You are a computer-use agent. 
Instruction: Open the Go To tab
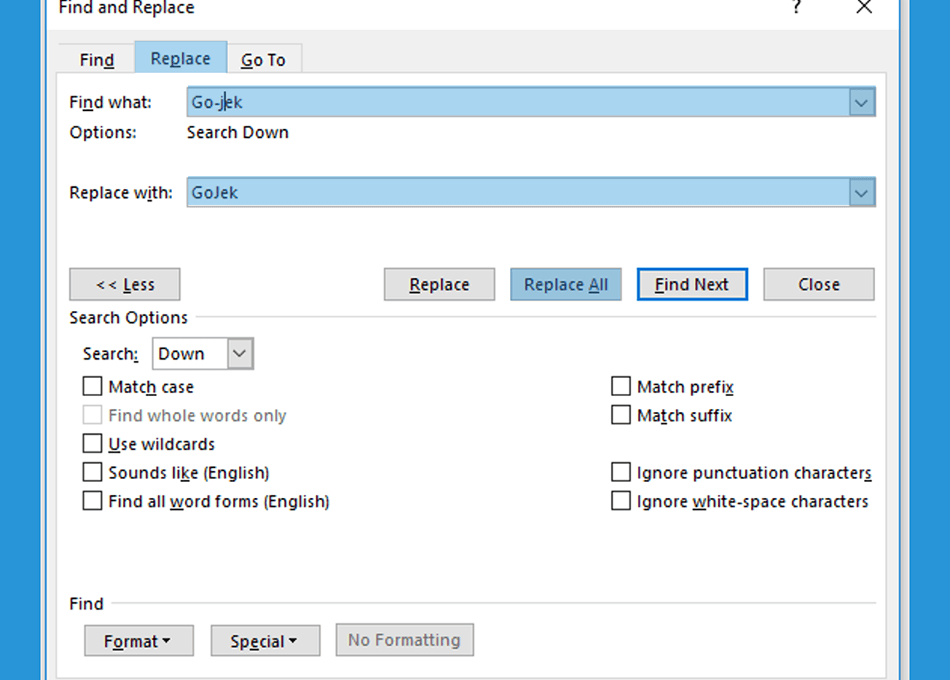tap(264, 59)
